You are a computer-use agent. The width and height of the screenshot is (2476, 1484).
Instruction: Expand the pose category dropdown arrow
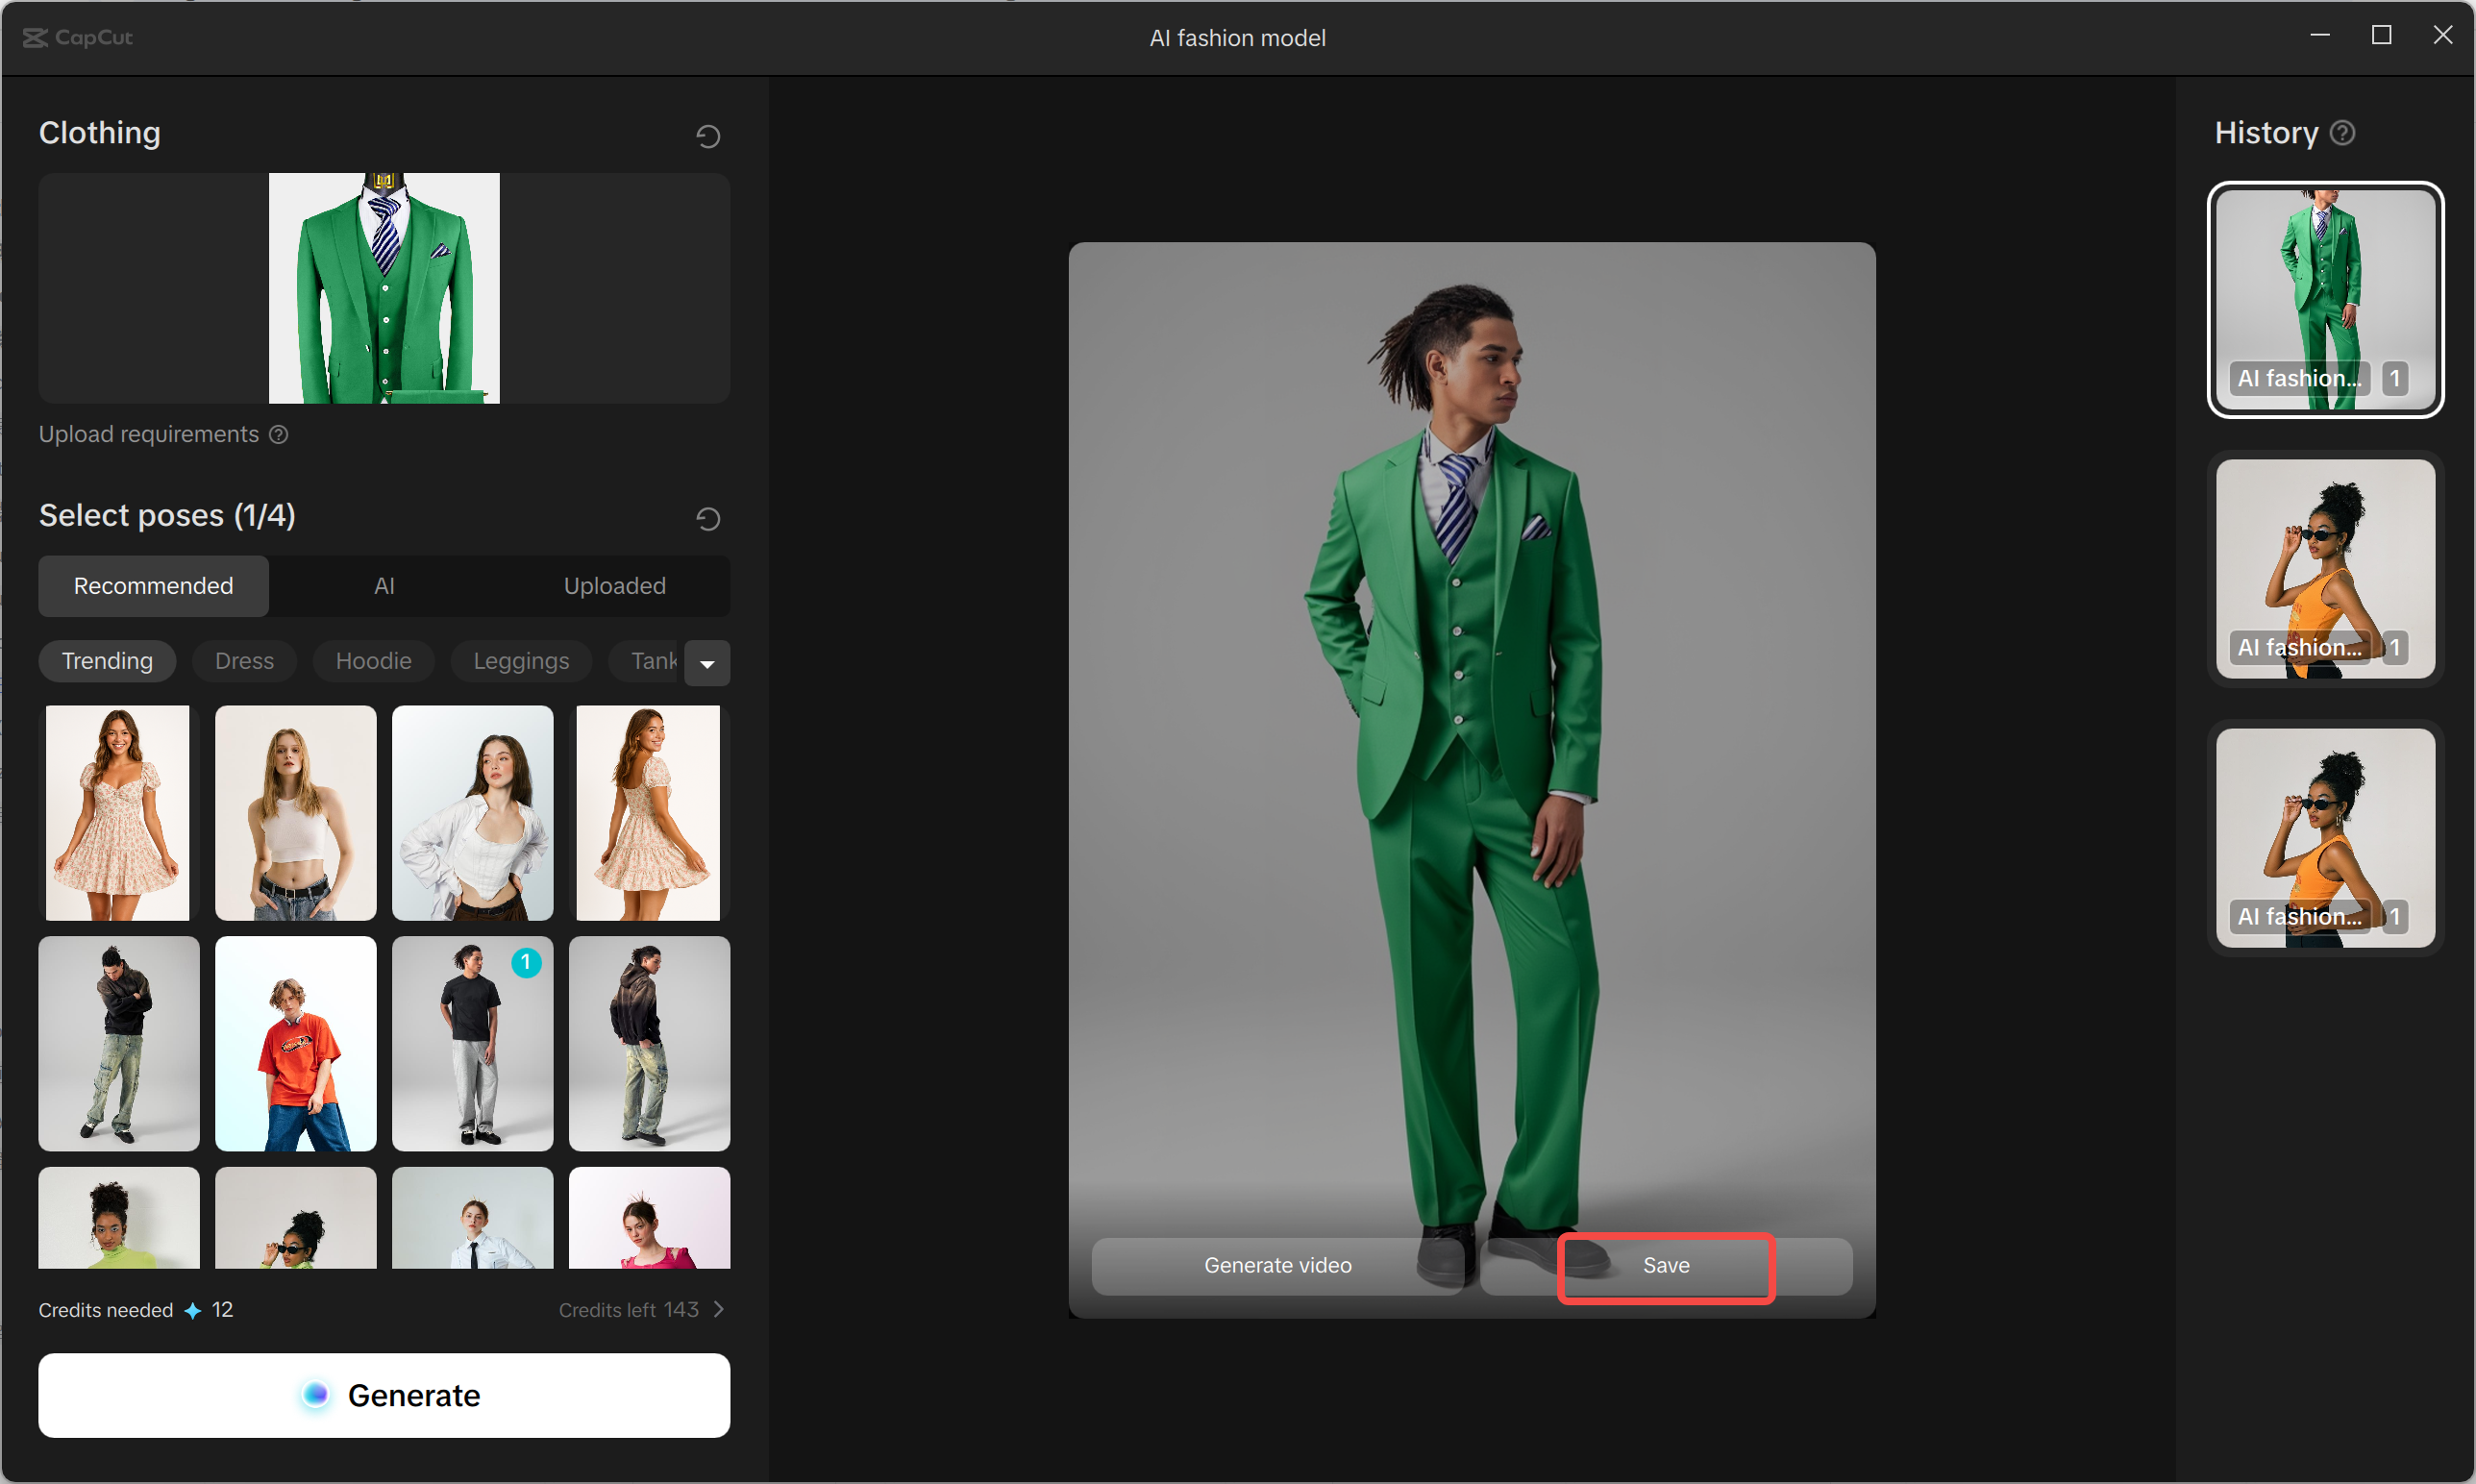point(707,663)
